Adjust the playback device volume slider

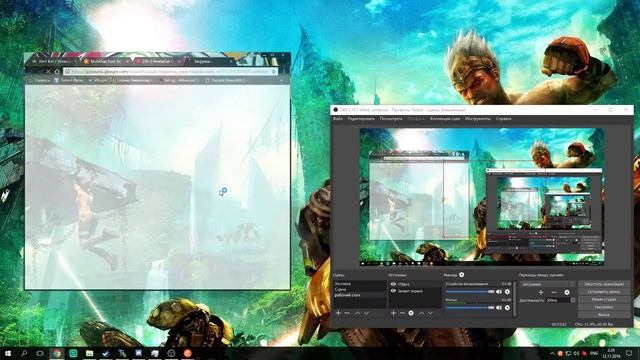point(470,292)
